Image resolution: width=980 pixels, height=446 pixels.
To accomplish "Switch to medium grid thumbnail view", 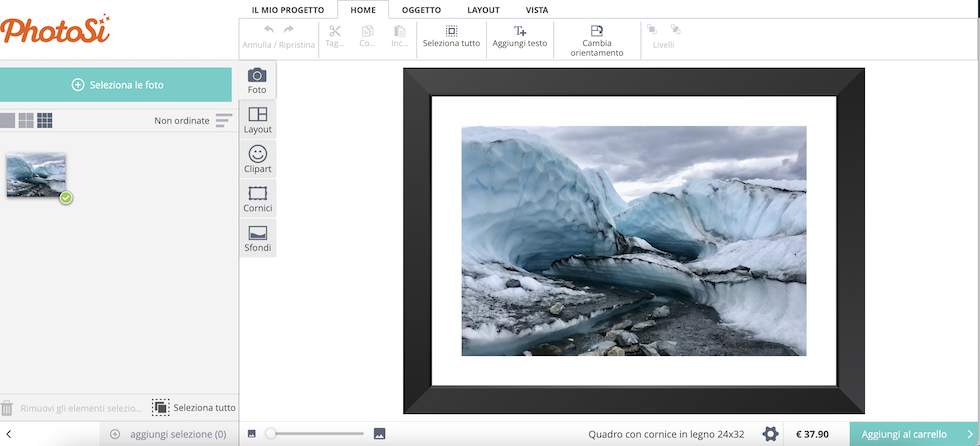I will [x=26, y=121].
